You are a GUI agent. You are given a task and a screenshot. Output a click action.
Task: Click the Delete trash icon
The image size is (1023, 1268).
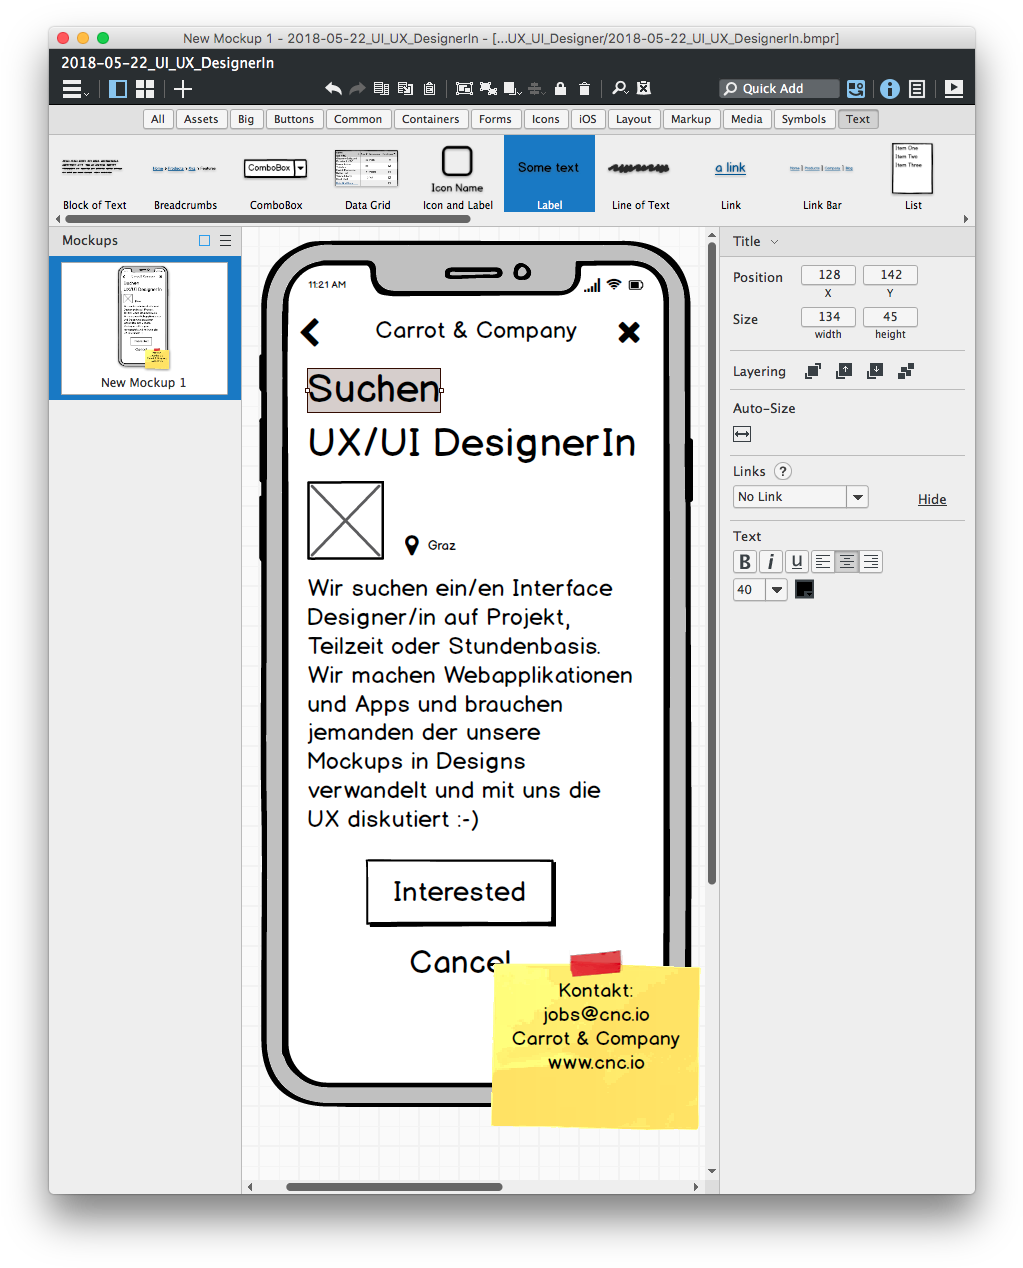pos(584,89)
